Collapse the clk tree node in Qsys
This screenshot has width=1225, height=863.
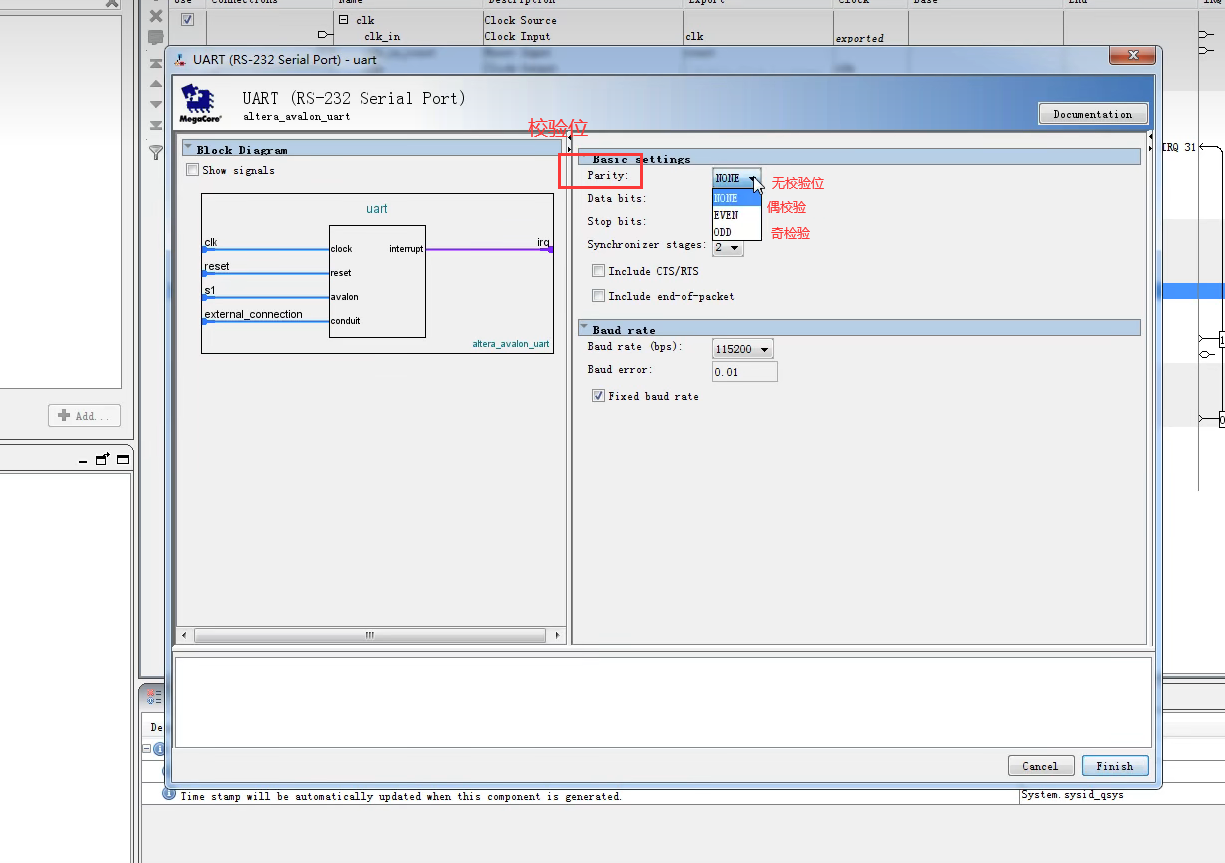(x=343, y=20)
